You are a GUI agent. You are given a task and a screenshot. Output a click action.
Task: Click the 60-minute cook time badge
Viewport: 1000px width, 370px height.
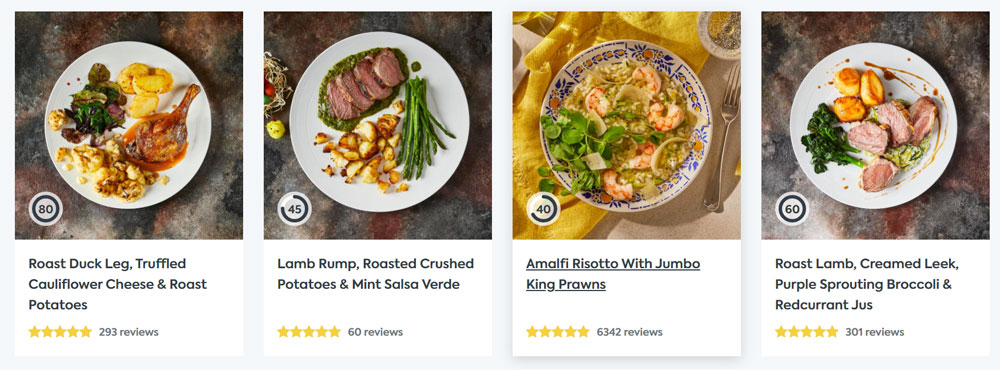[x=792, y=209]
